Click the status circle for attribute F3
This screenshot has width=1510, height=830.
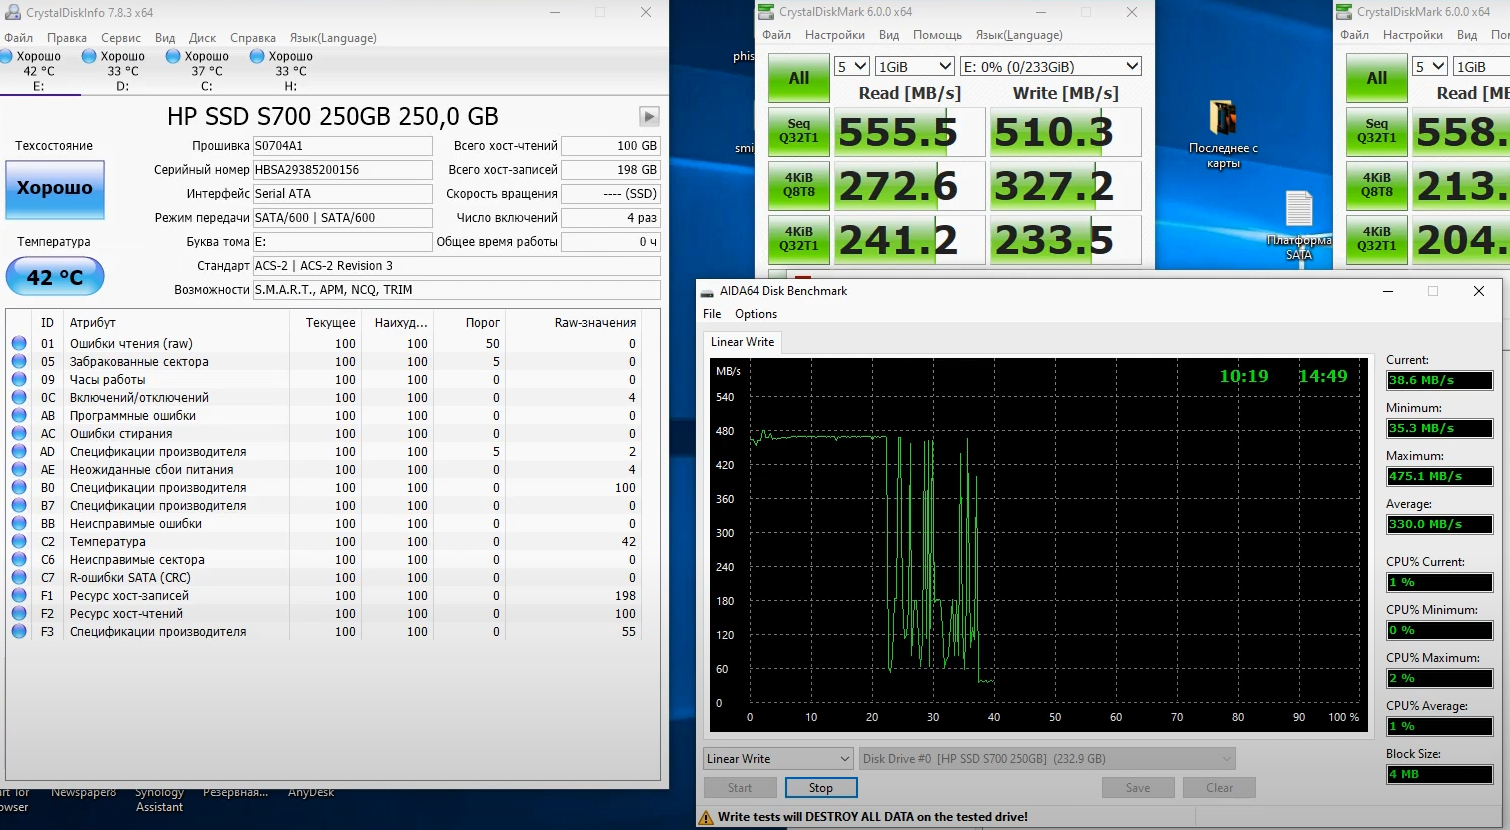point(19,631)
